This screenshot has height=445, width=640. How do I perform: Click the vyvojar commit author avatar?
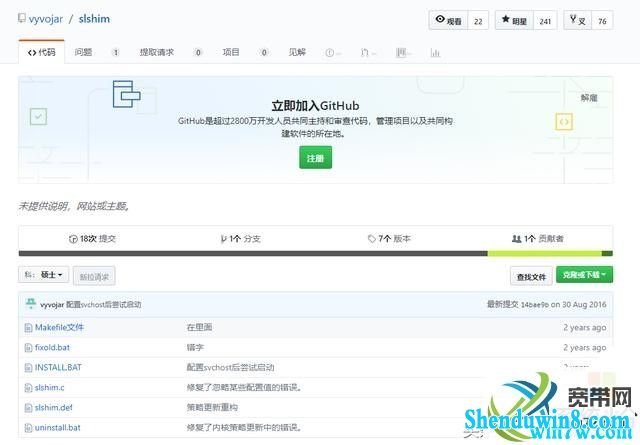(31, 304)
